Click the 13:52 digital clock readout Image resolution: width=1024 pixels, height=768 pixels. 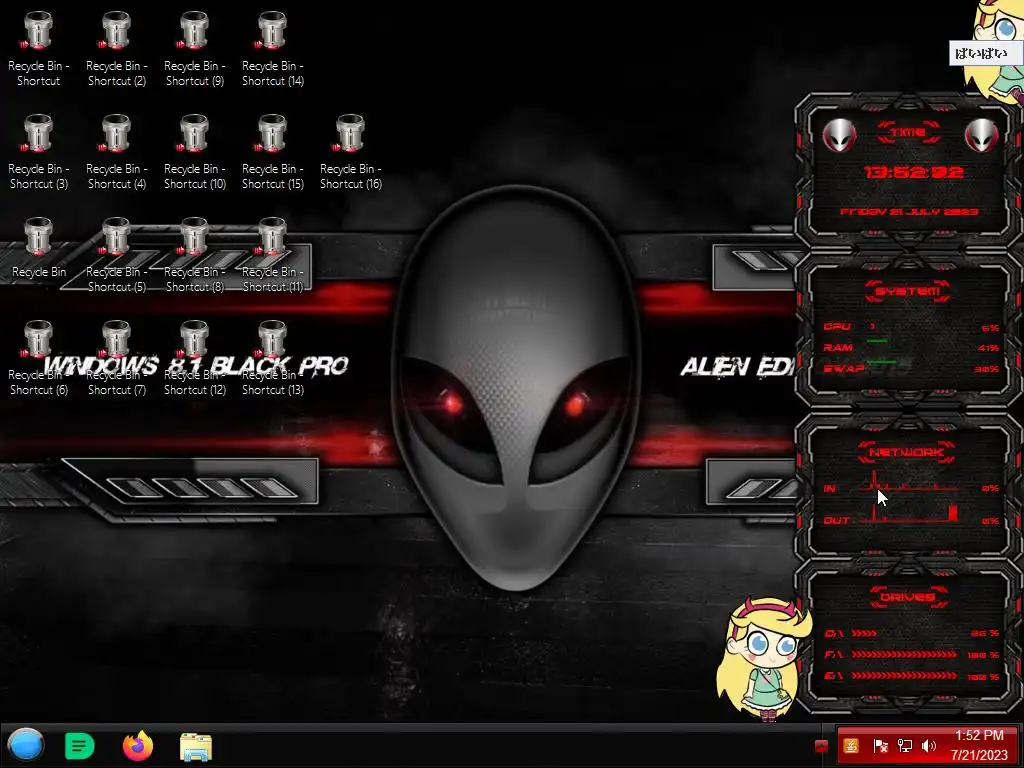click(x=914, y=172)
